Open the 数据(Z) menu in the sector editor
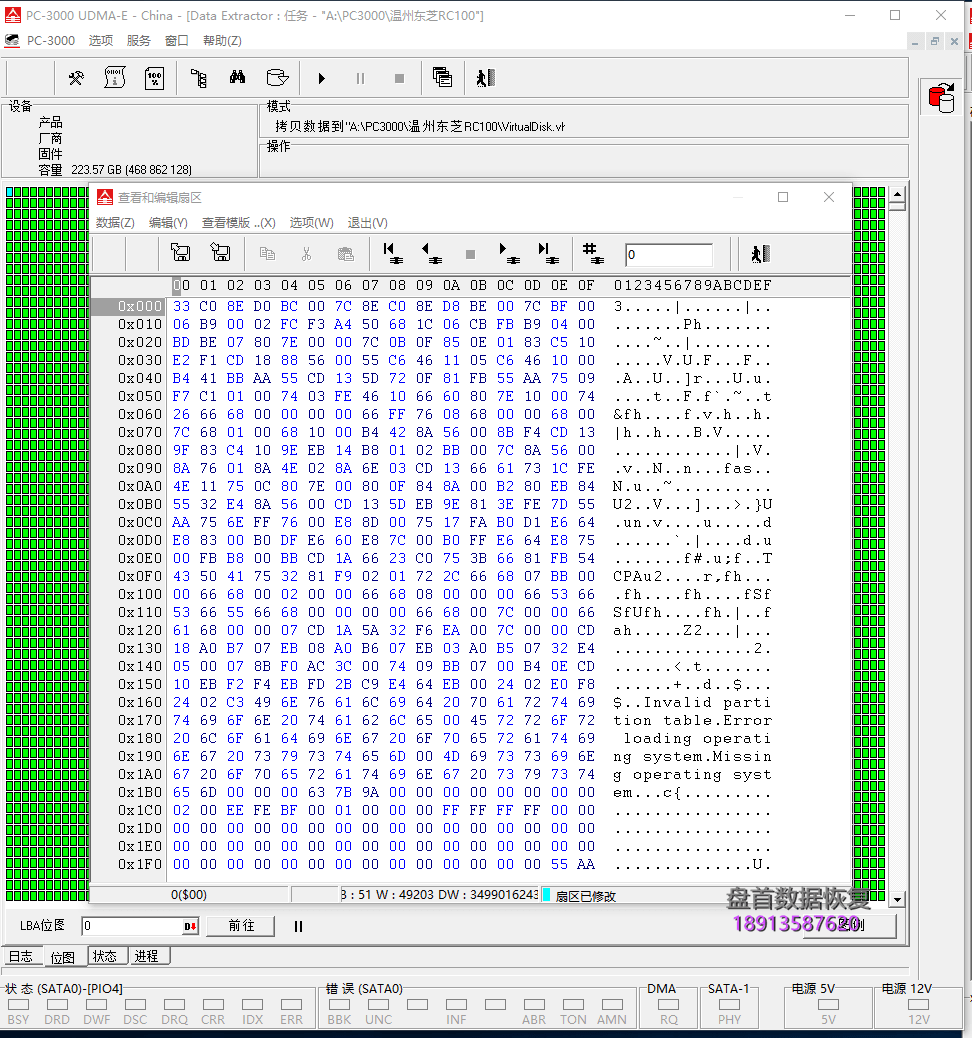The image size is (972, 1038). 115,223
